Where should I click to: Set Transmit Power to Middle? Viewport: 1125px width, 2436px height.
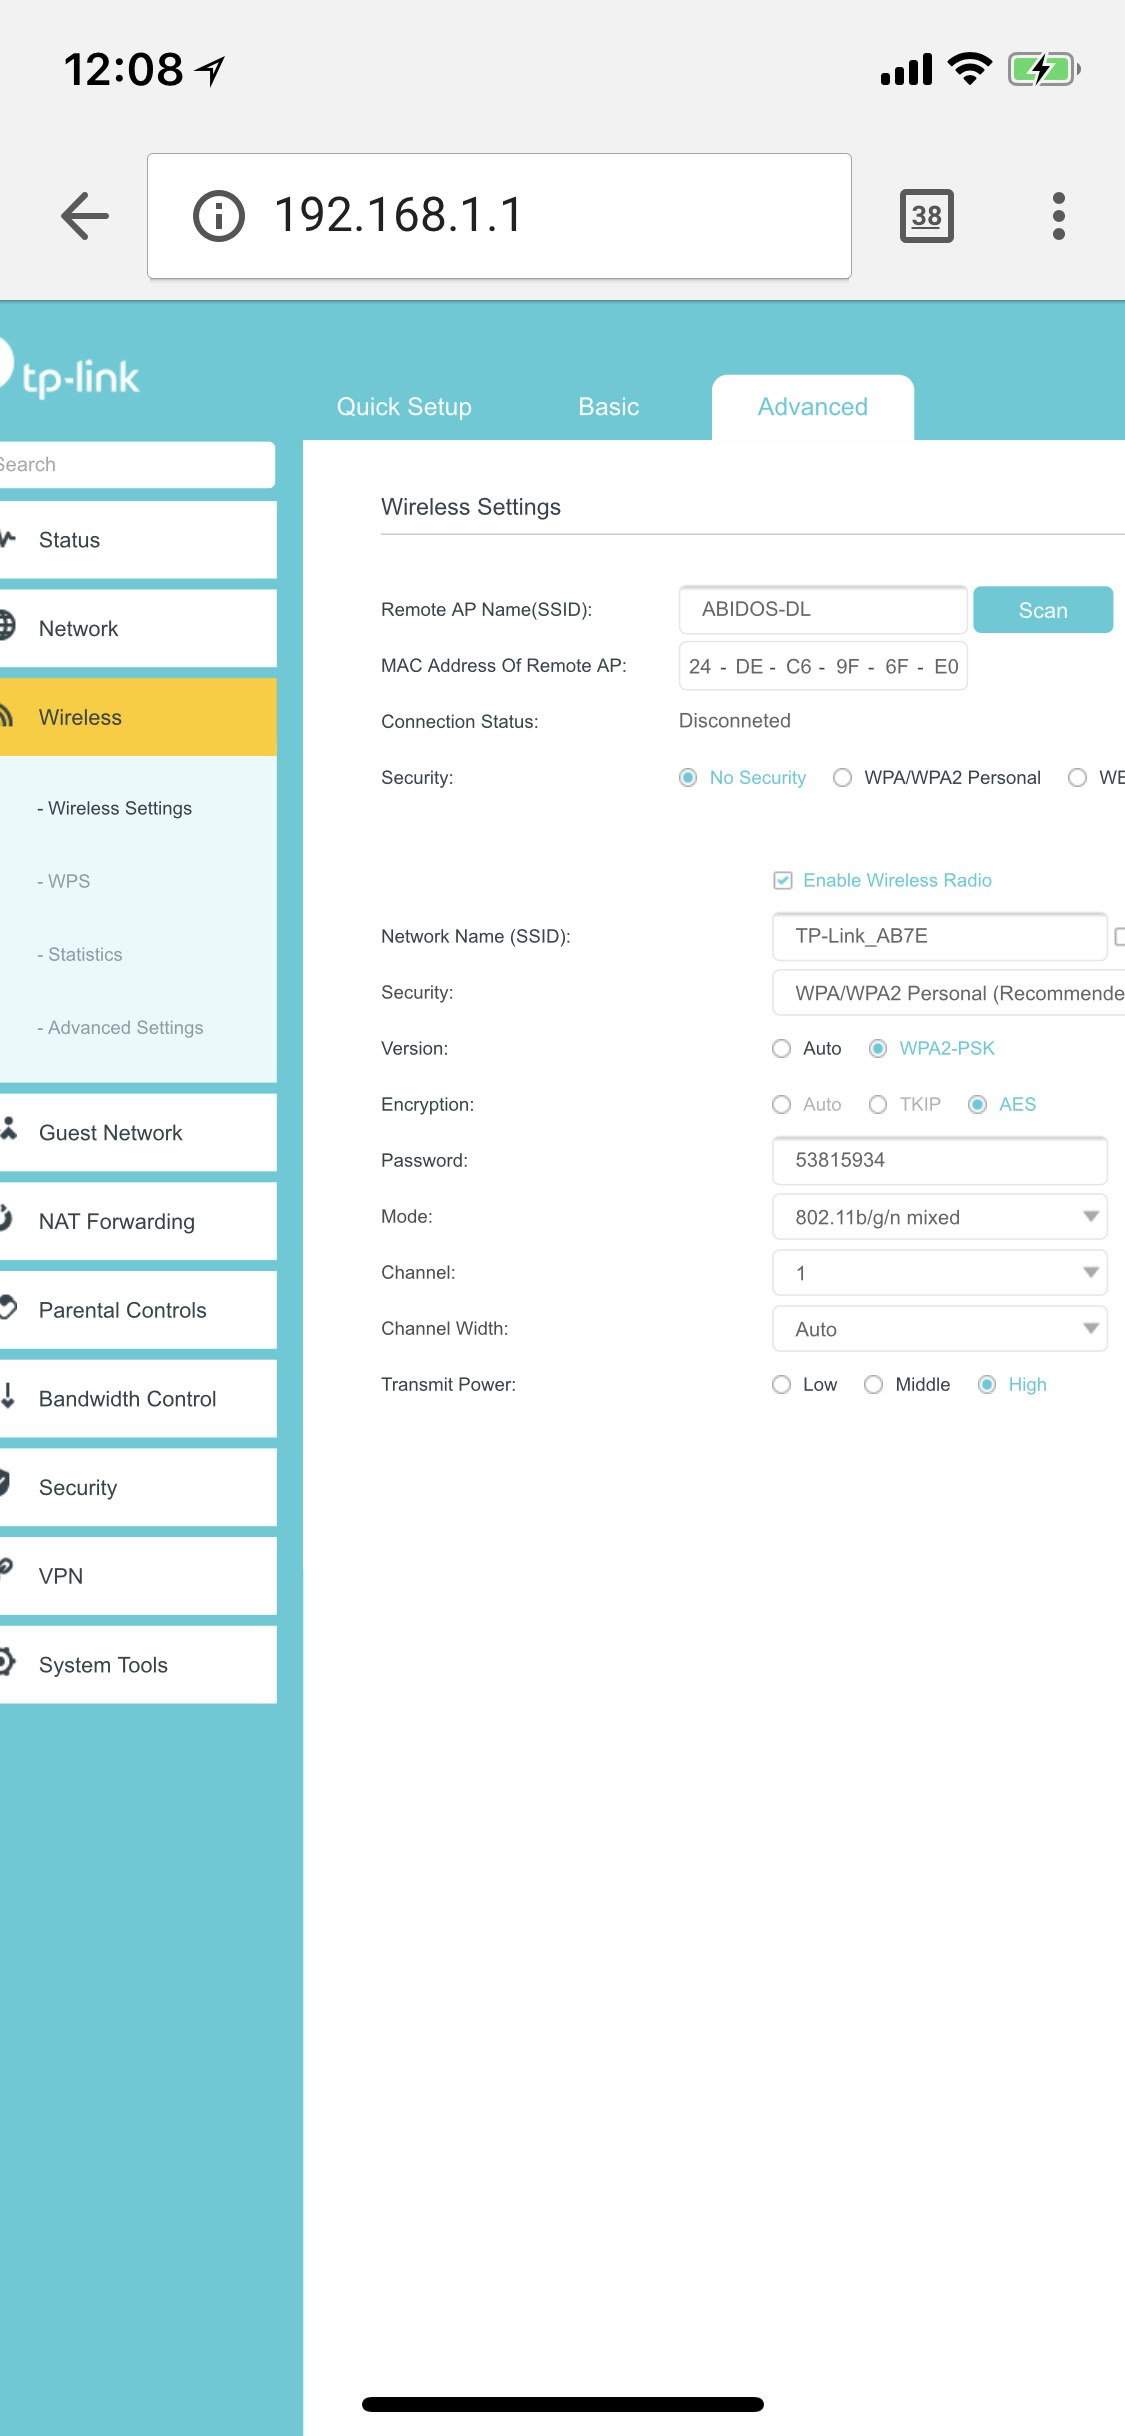874,1384
